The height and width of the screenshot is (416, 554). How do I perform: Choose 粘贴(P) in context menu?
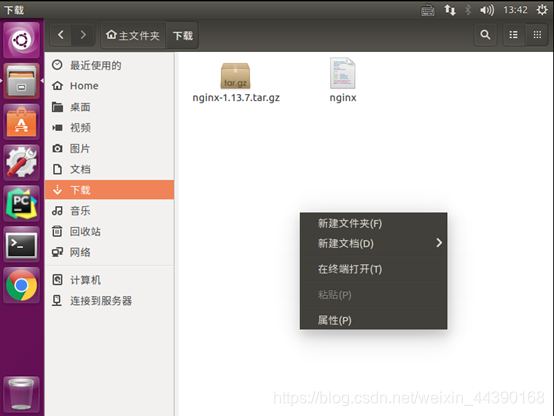(x=373, y=294)
